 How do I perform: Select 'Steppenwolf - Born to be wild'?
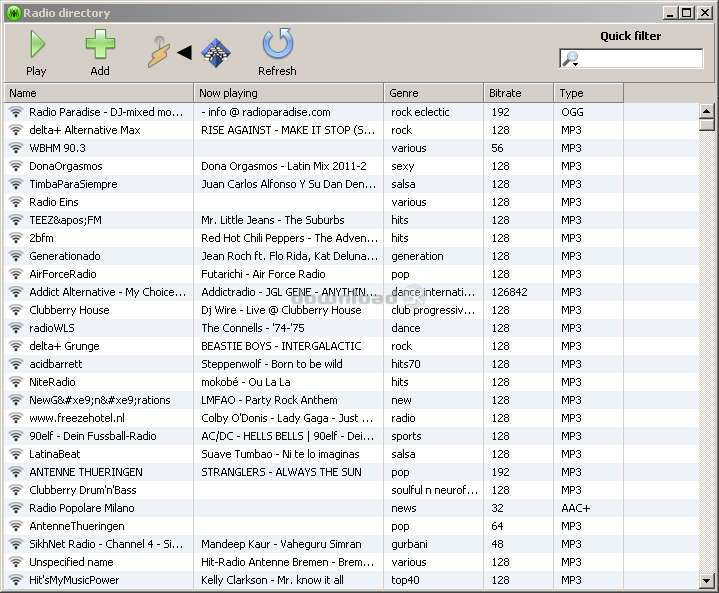(272, 364)
